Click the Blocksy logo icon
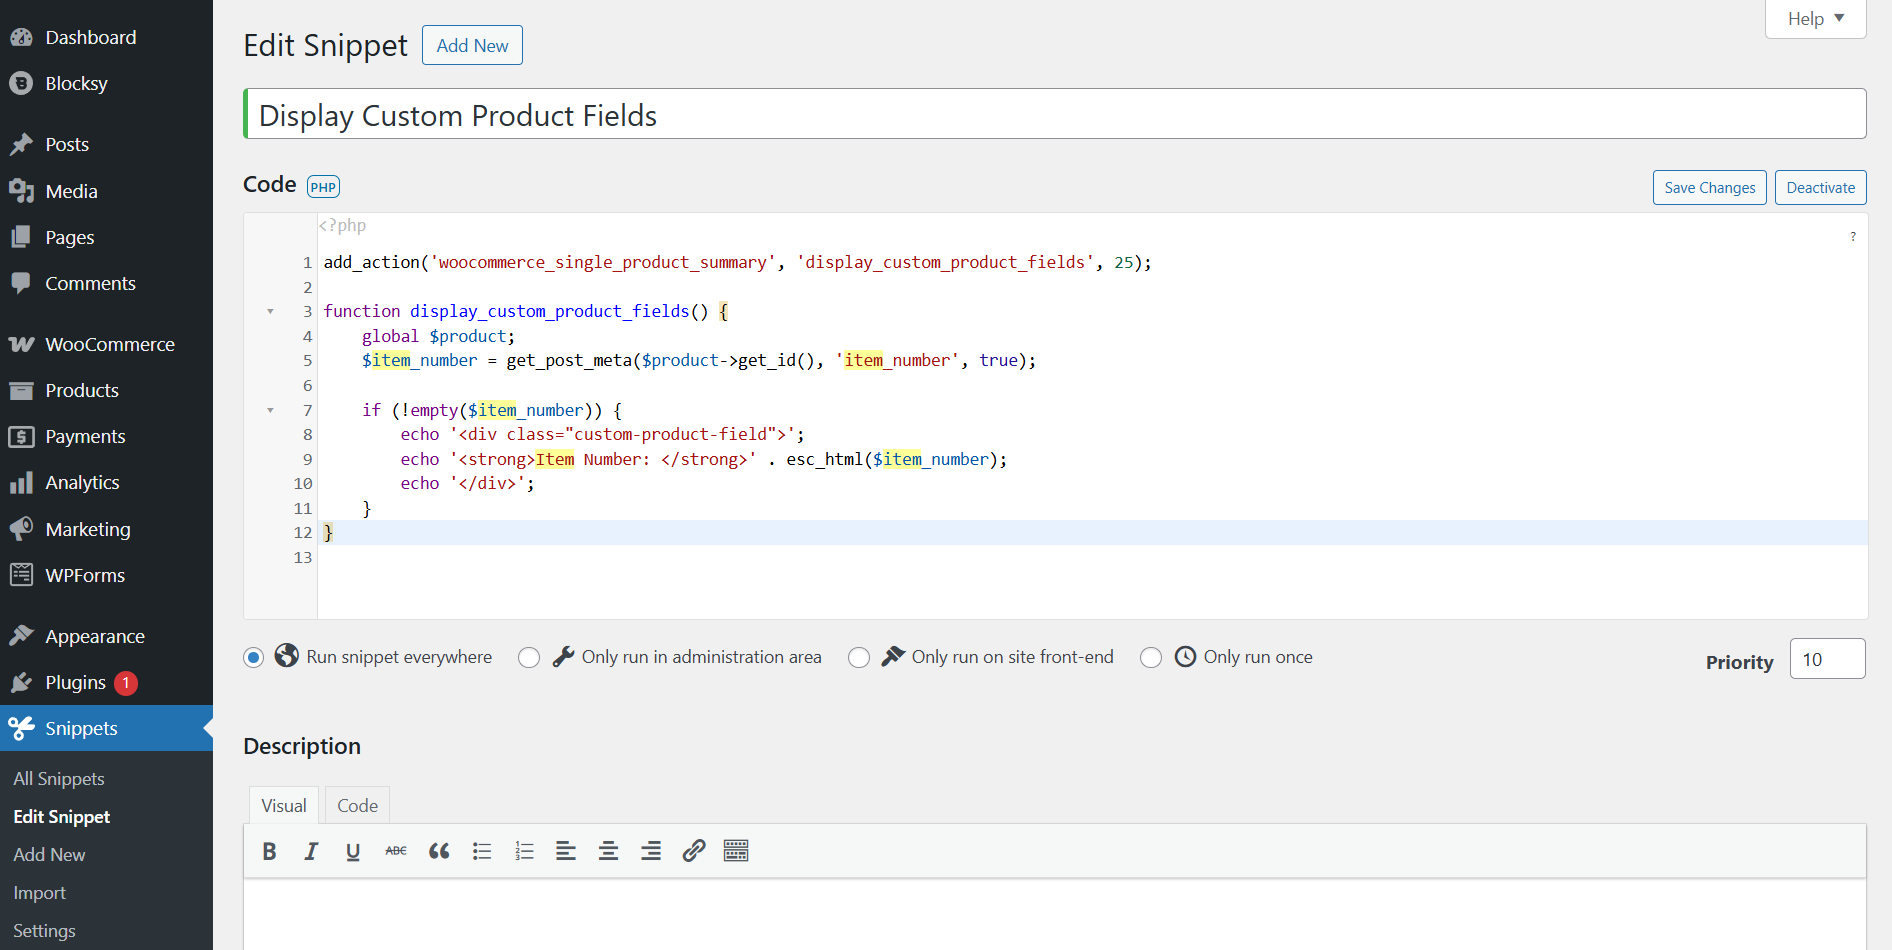This screenshot has width=1892, height=950. click(21, 84)
